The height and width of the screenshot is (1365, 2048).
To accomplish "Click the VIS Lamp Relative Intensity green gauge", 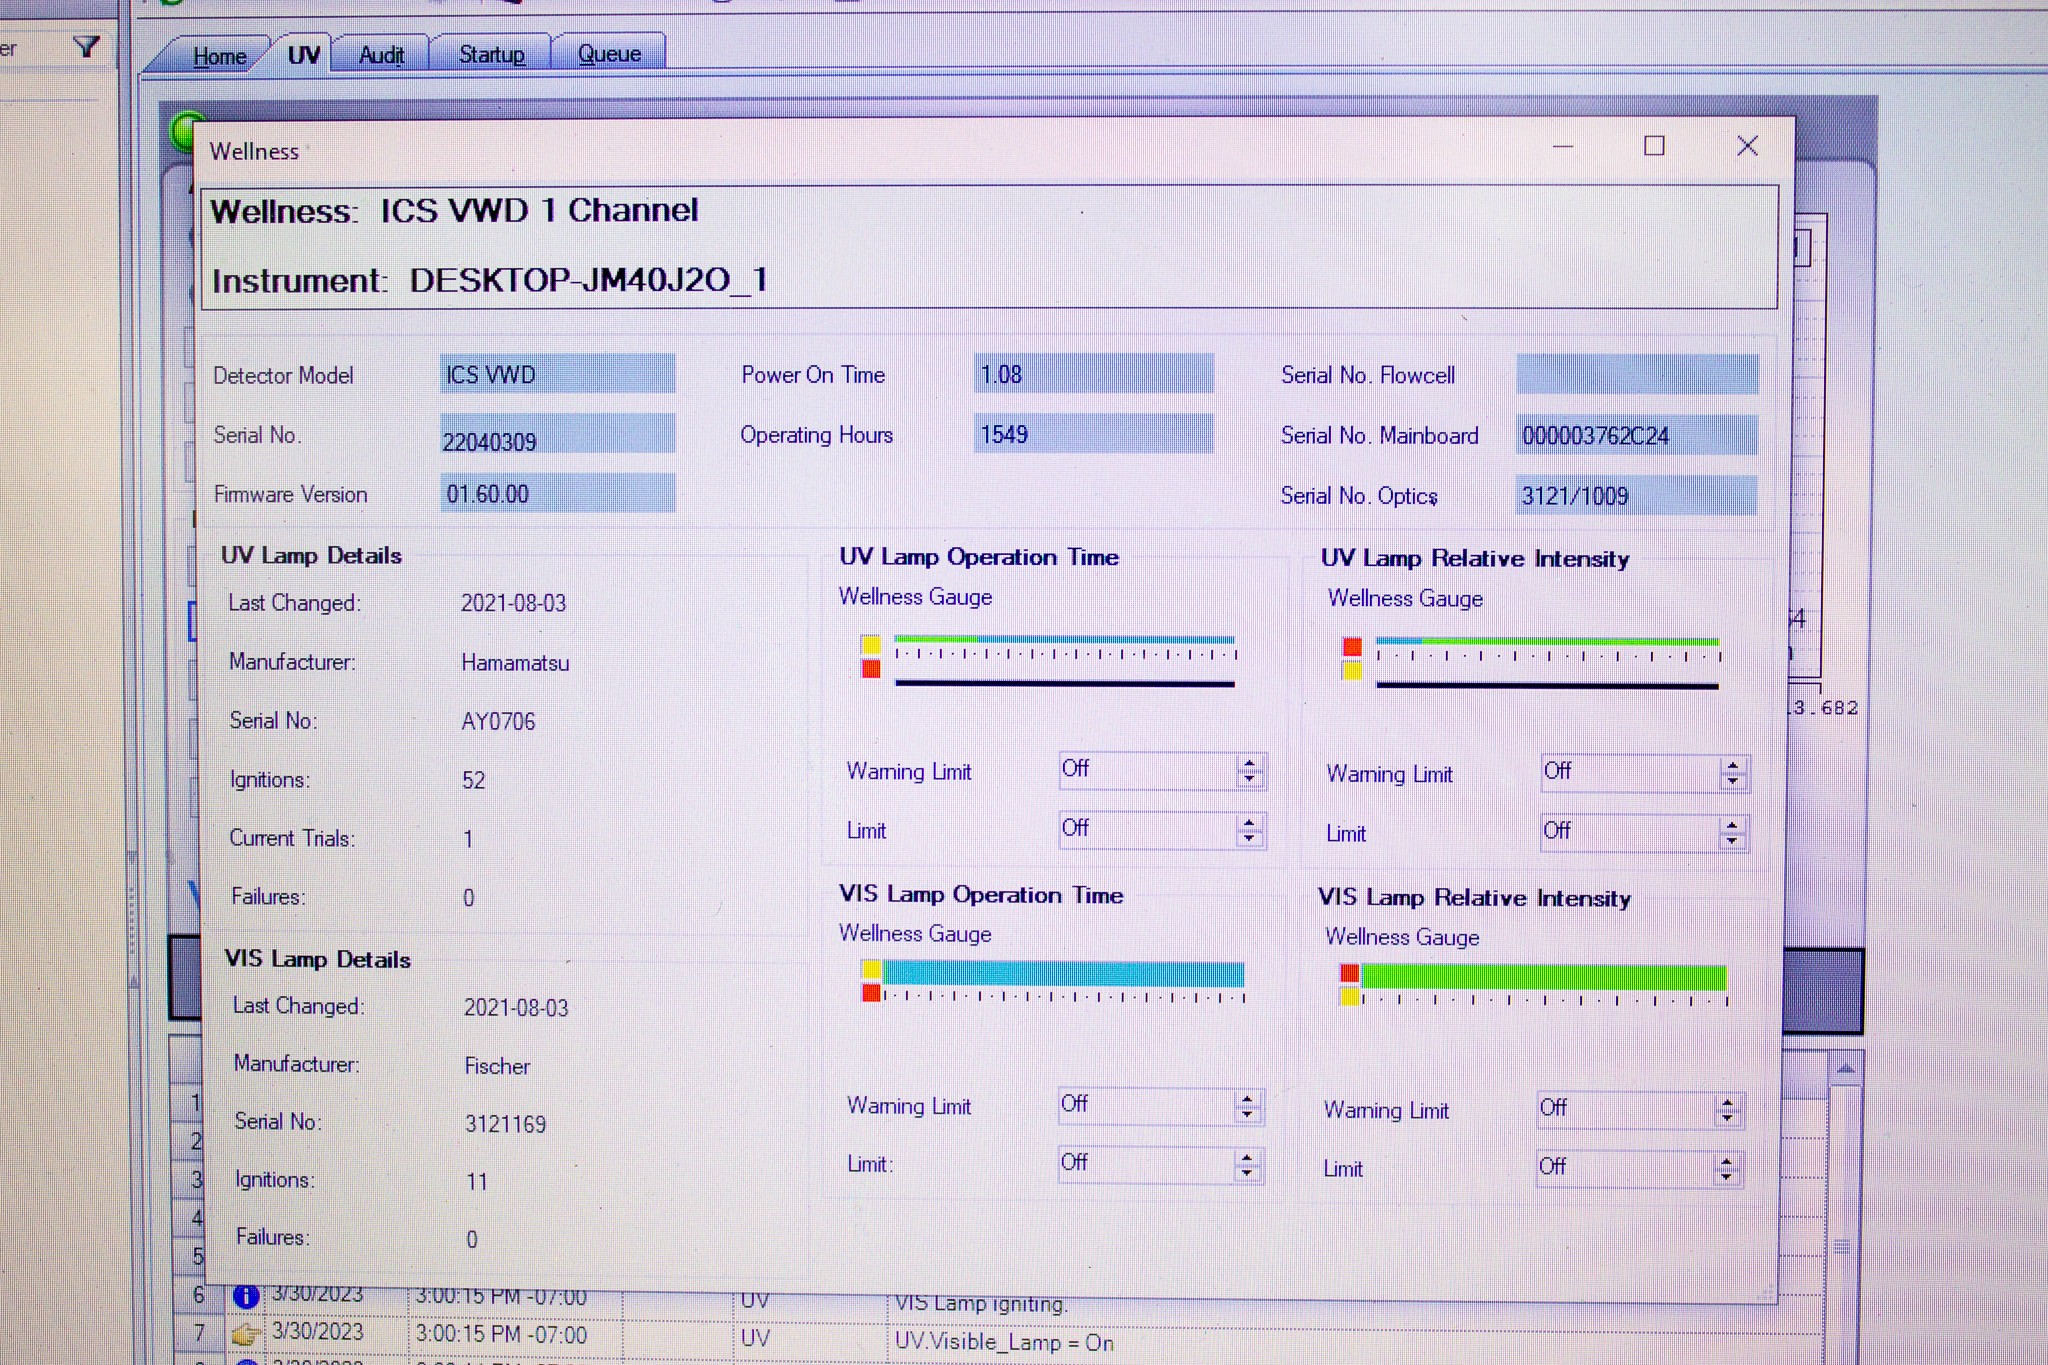I will click(x=1542, y=977).
